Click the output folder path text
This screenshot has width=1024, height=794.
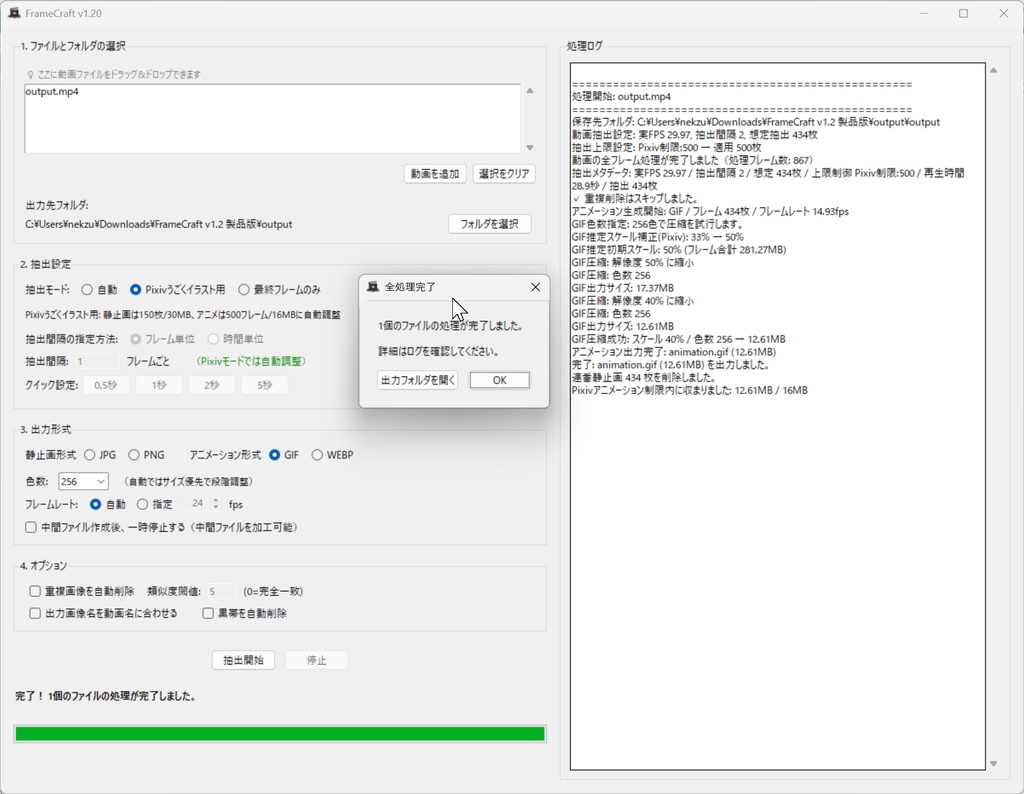click(159, 224)
